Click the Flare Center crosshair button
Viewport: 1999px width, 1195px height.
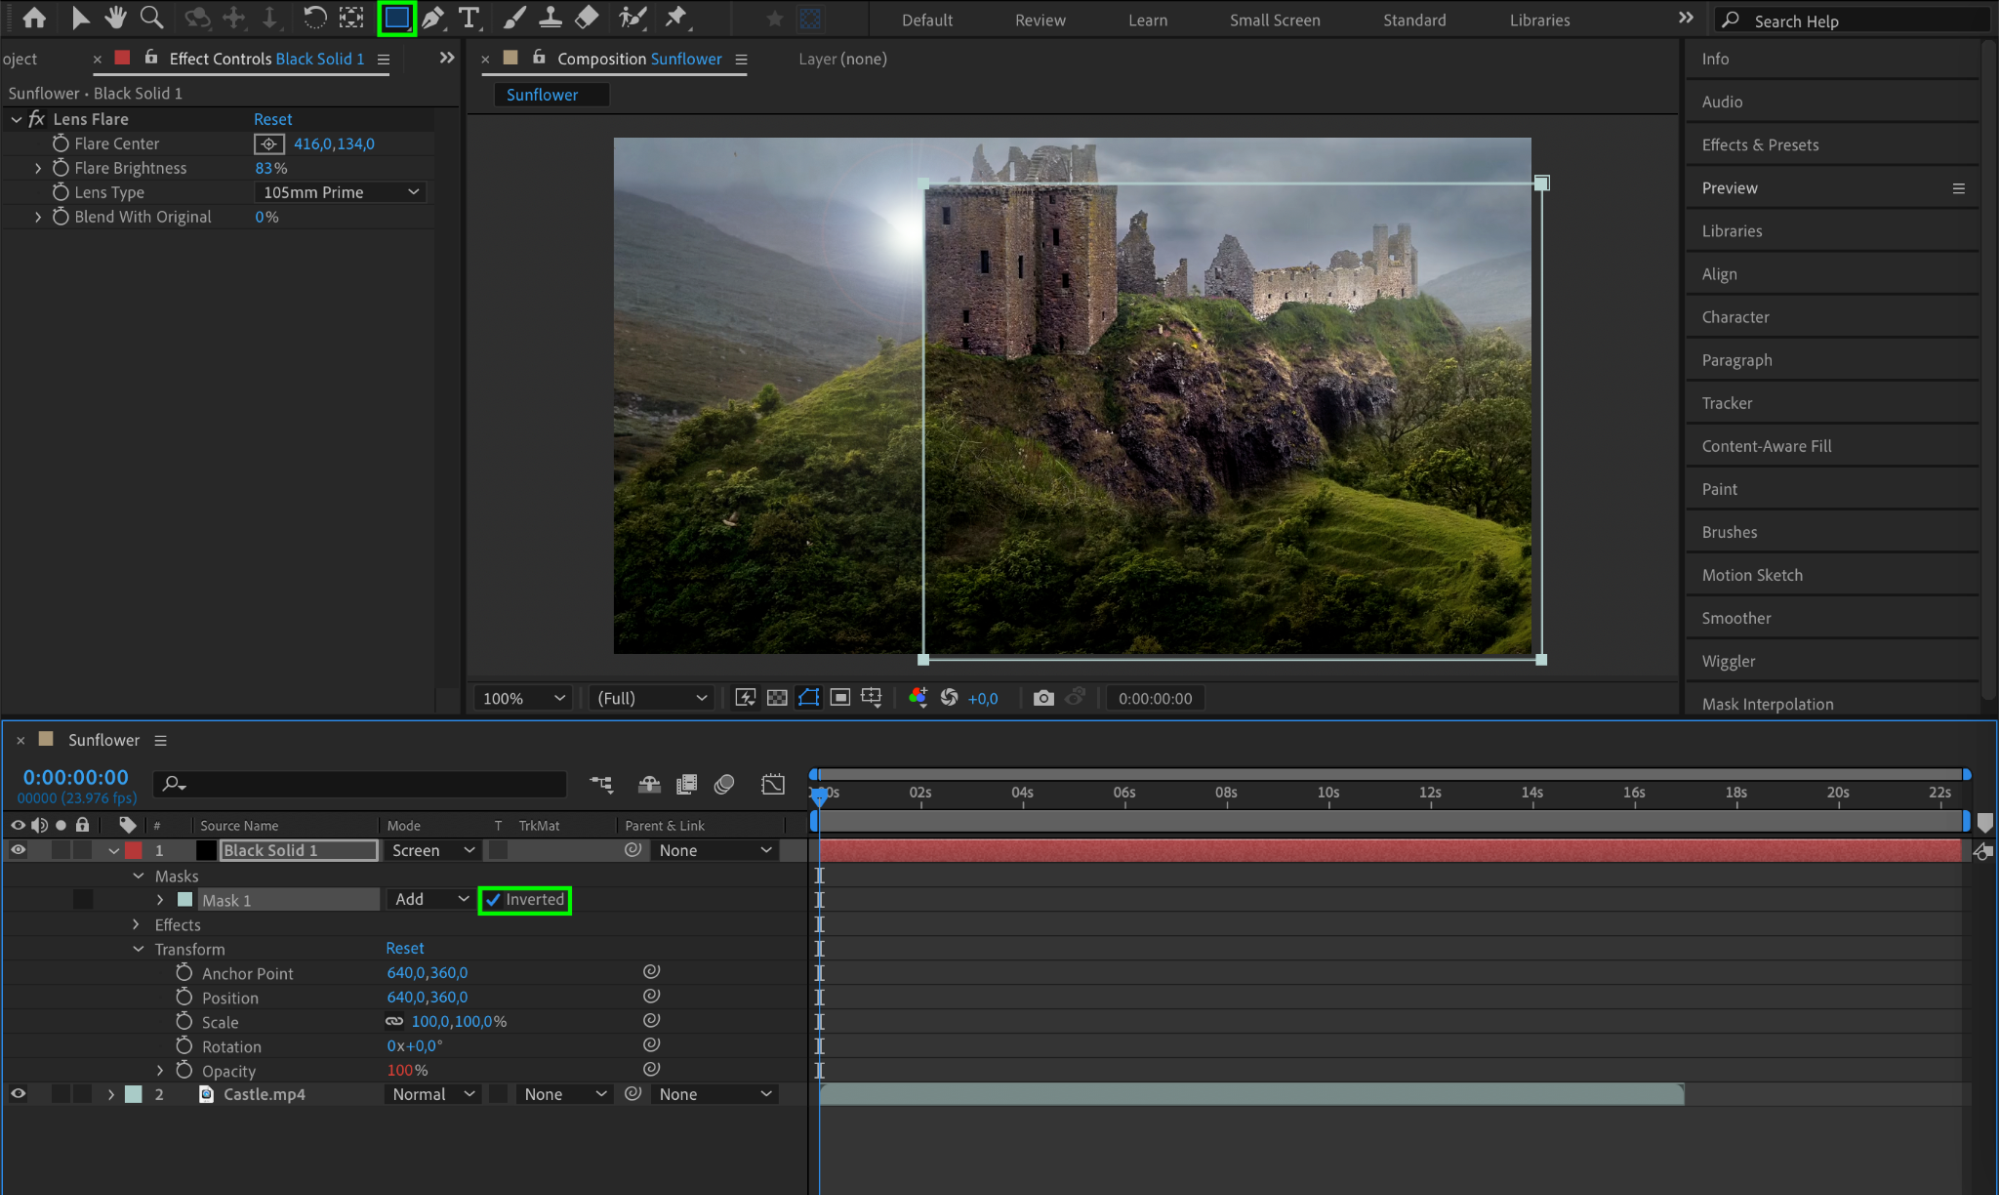(269, 144)
